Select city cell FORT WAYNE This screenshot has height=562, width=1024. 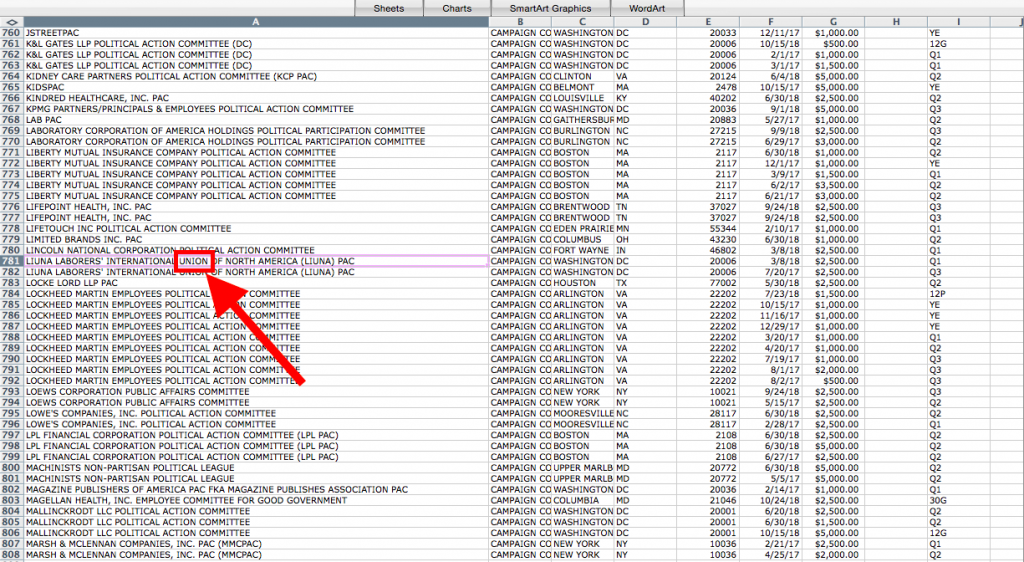[x=583, y=251]
